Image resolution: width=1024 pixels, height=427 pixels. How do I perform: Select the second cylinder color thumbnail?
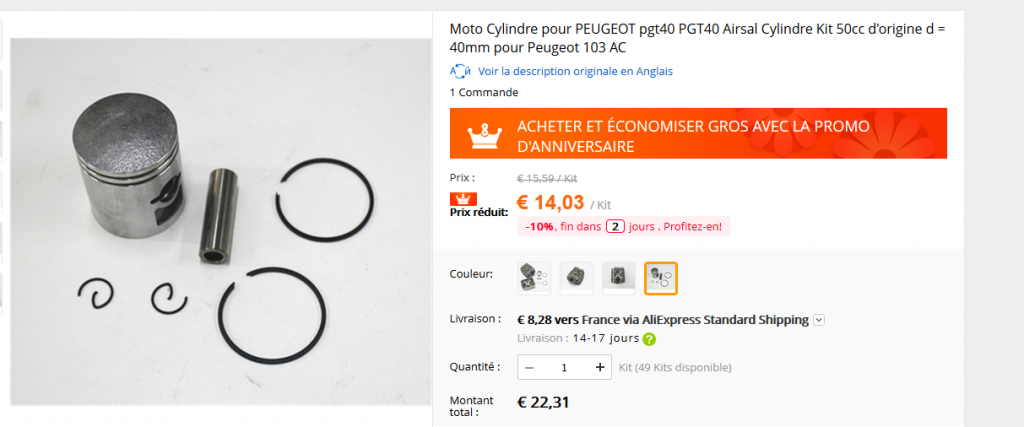tap(577, 278)
